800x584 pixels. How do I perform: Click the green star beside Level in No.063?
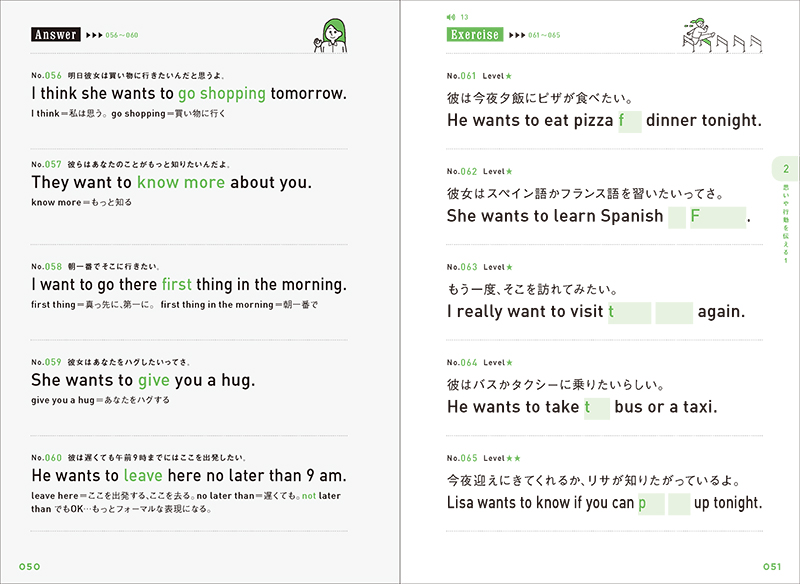click(509, 267)
